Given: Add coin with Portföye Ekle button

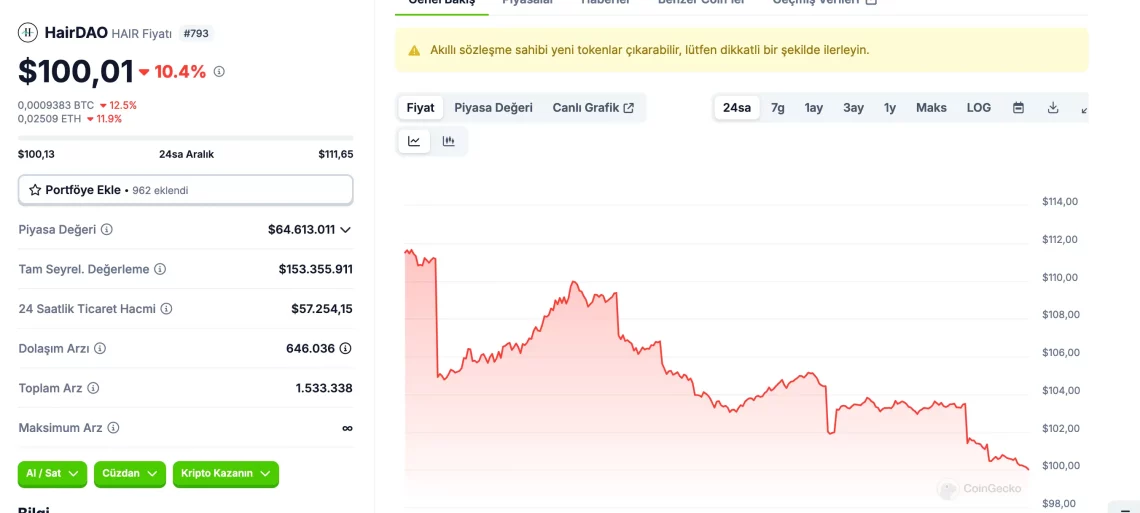Looking at the screenshot, I should point(185,190).
